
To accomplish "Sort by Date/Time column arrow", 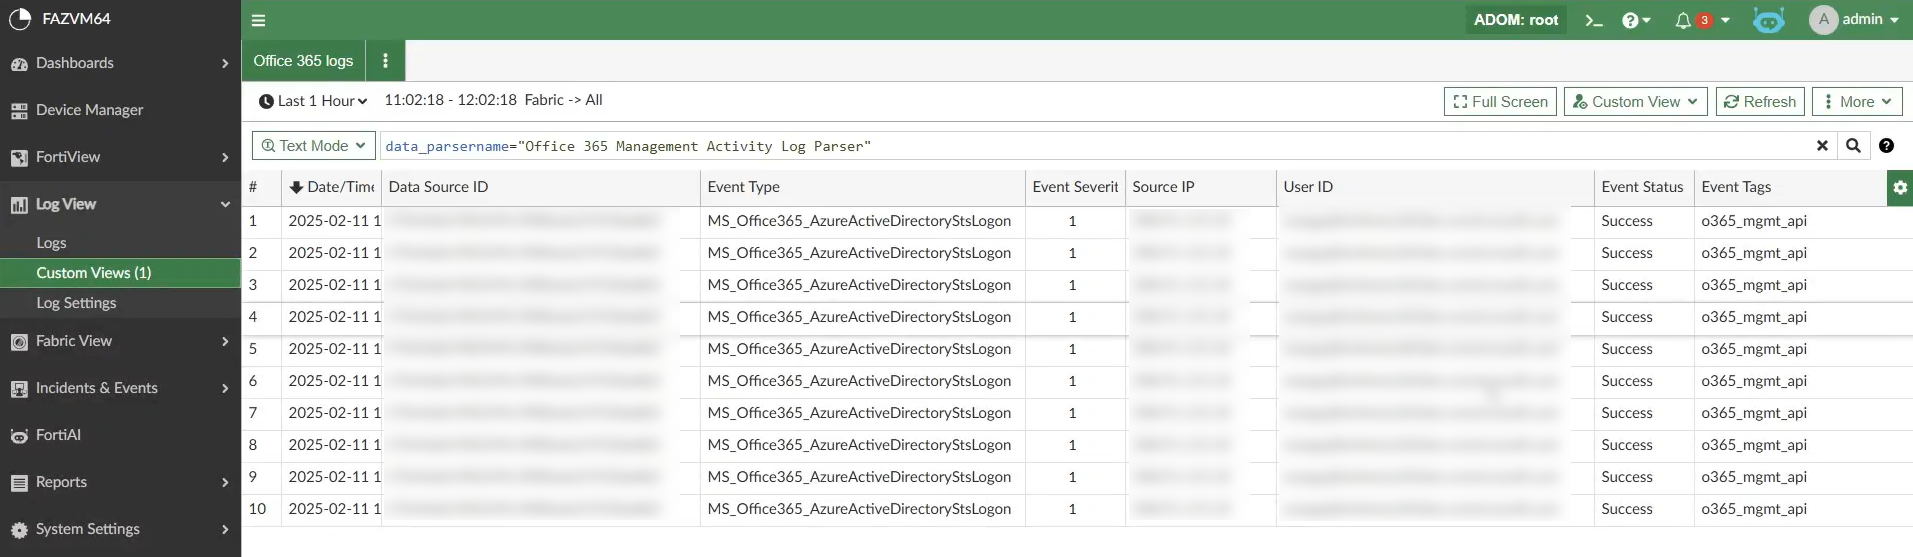I will pos(296,187).
